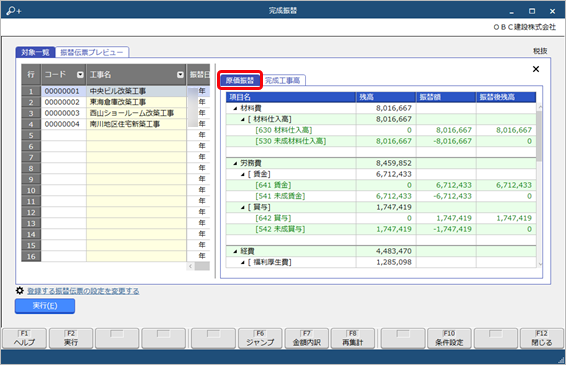Click the detail table vertical scrollbar
The image size is (566, 365).
pos(539,136)
